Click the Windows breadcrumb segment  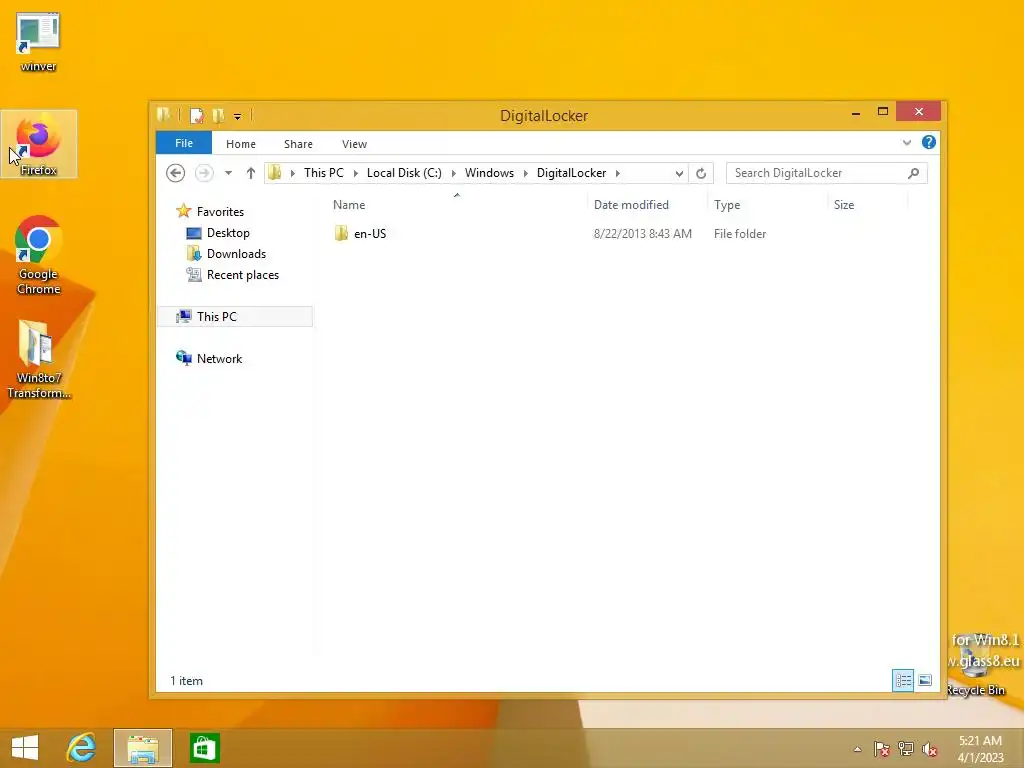489,173
